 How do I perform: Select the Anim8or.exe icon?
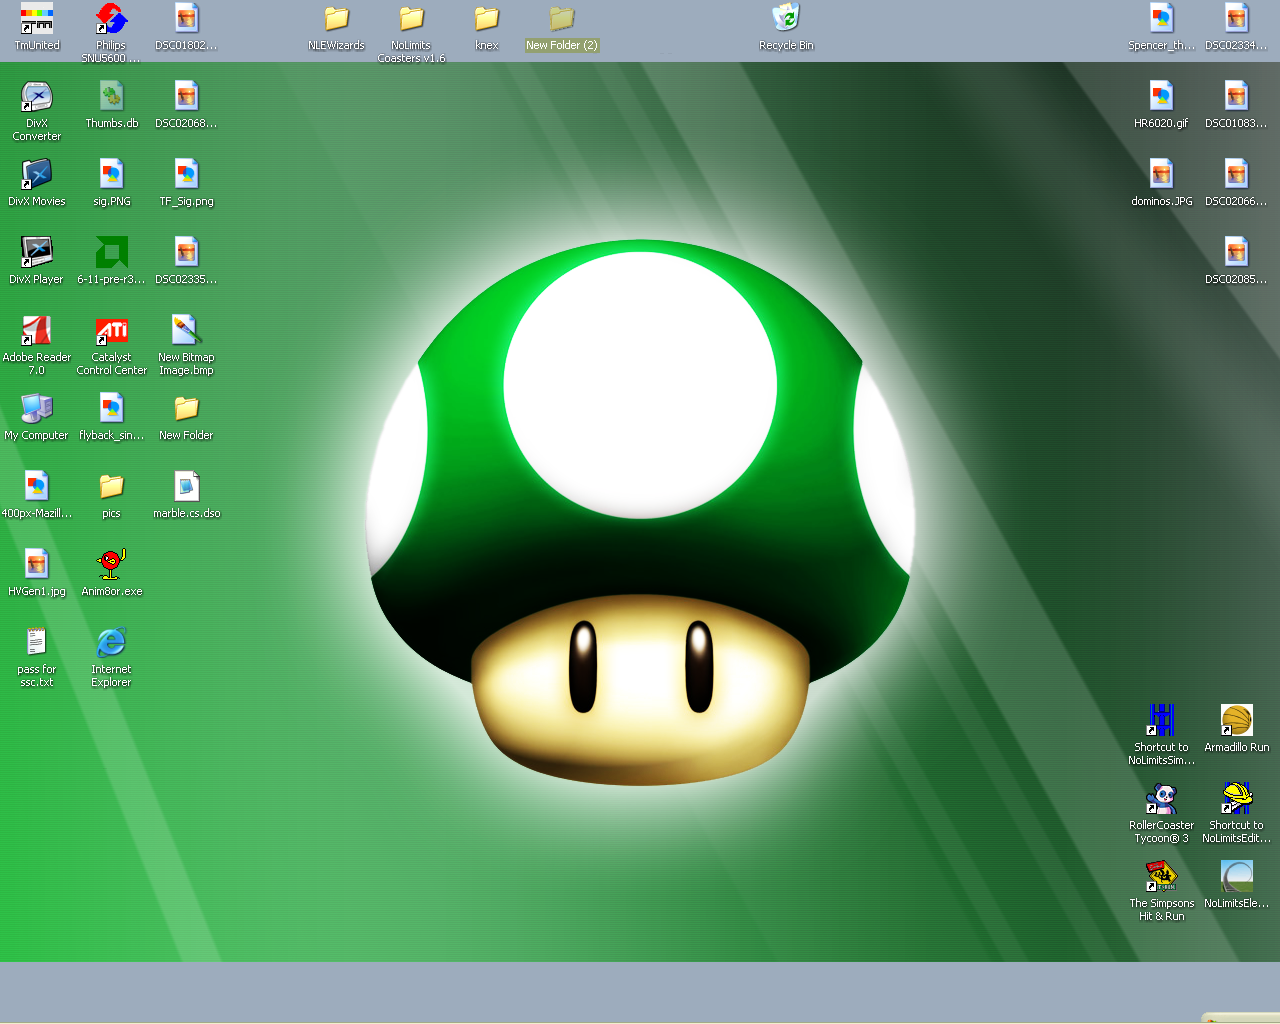(x=111, y=564)
